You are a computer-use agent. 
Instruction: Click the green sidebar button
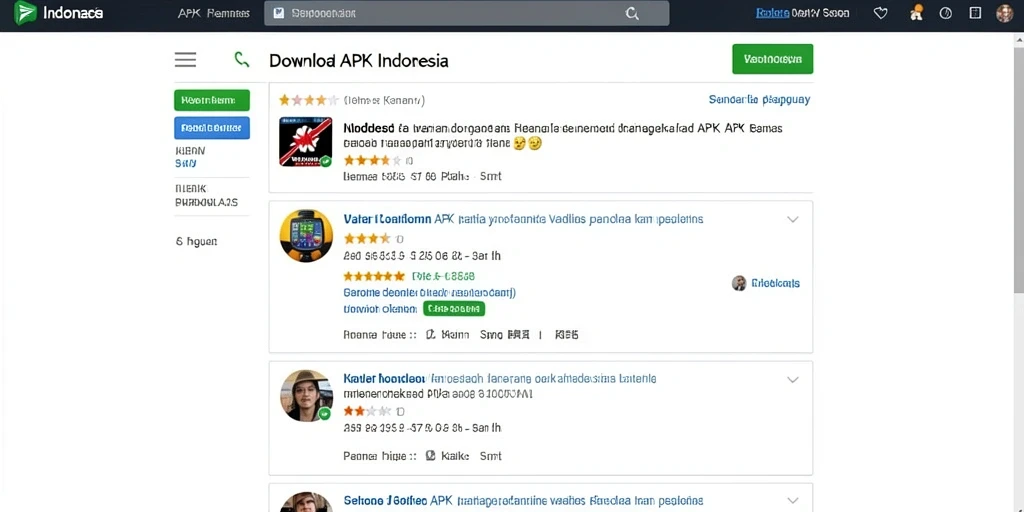pyautogui.click(x=212, y=100)
